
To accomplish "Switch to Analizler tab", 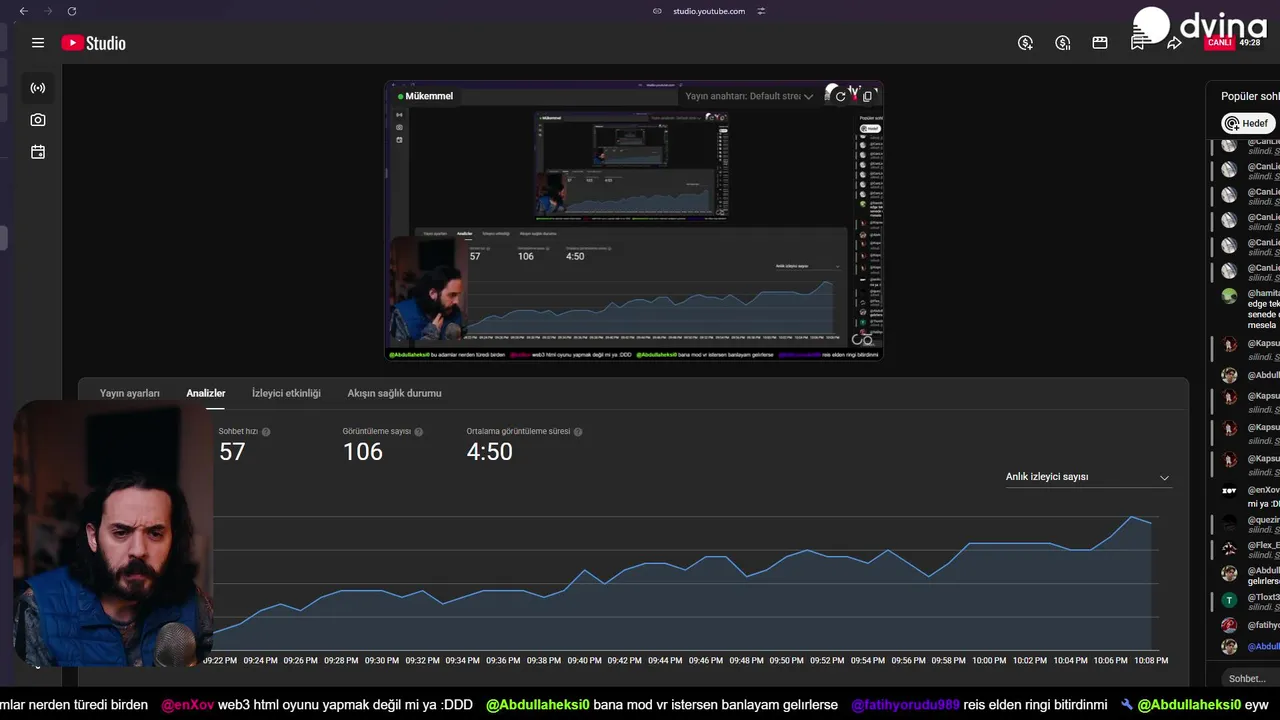I will click(x=206, y=393).
